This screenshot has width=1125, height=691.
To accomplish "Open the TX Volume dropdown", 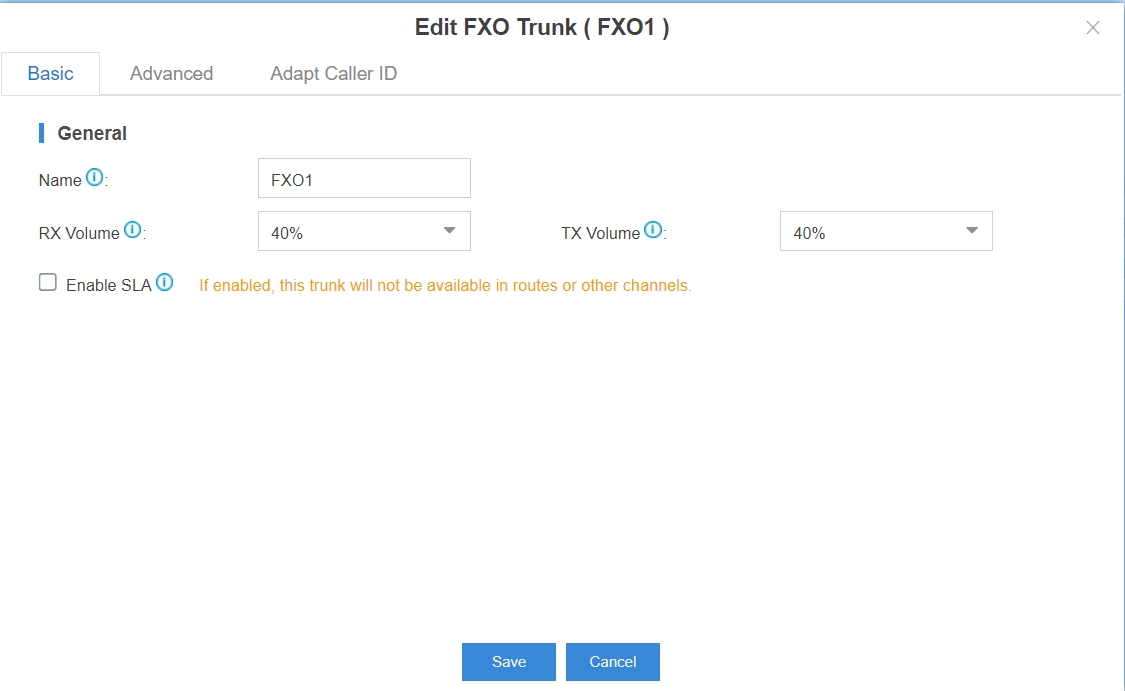I will click(886, 231).
